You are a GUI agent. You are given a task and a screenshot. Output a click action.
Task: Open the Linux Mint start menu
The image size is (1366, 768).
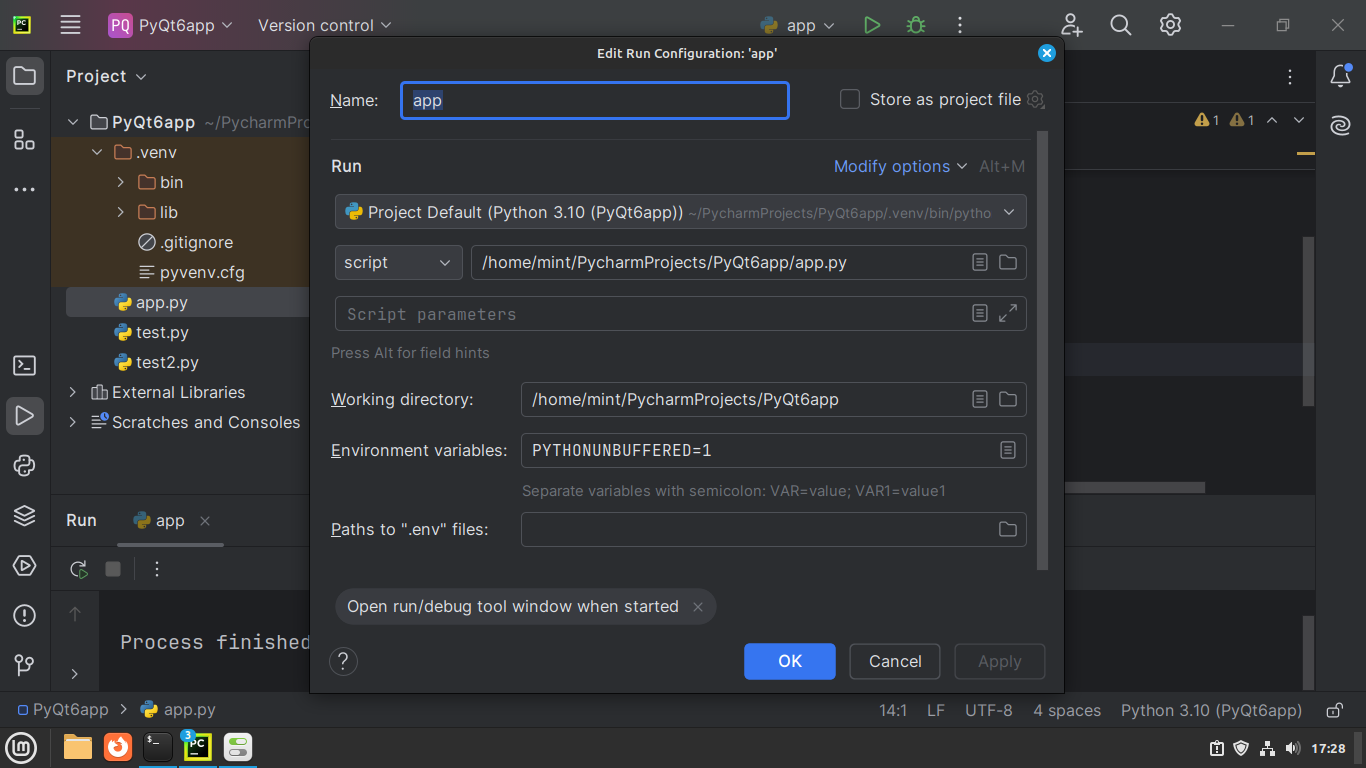tap(22, 747)
